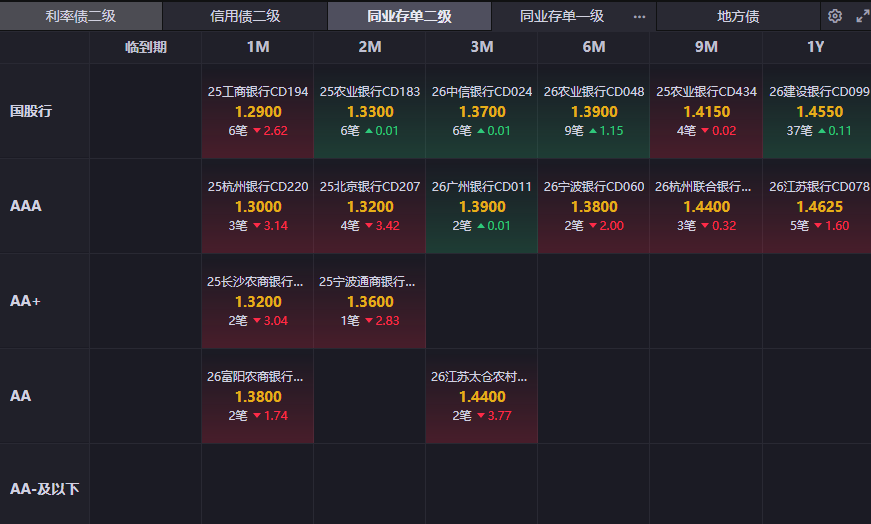Viewport: 871px width, 524px height.
Task: Open the 26广州银行CD011 cell
Action: point(482,206)
